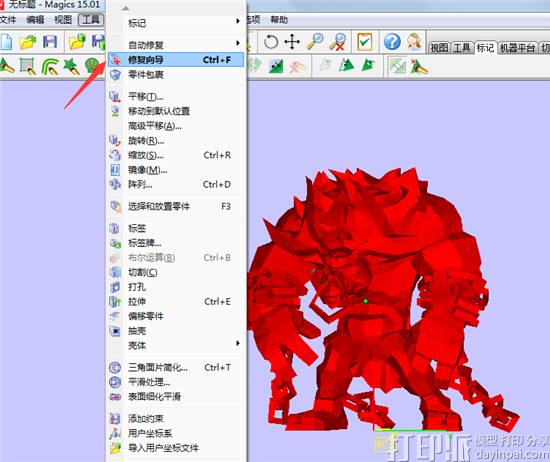550x462 pixels.
Task: Close the 工具 menu in menu bar
Action: (x=91, y=20)
